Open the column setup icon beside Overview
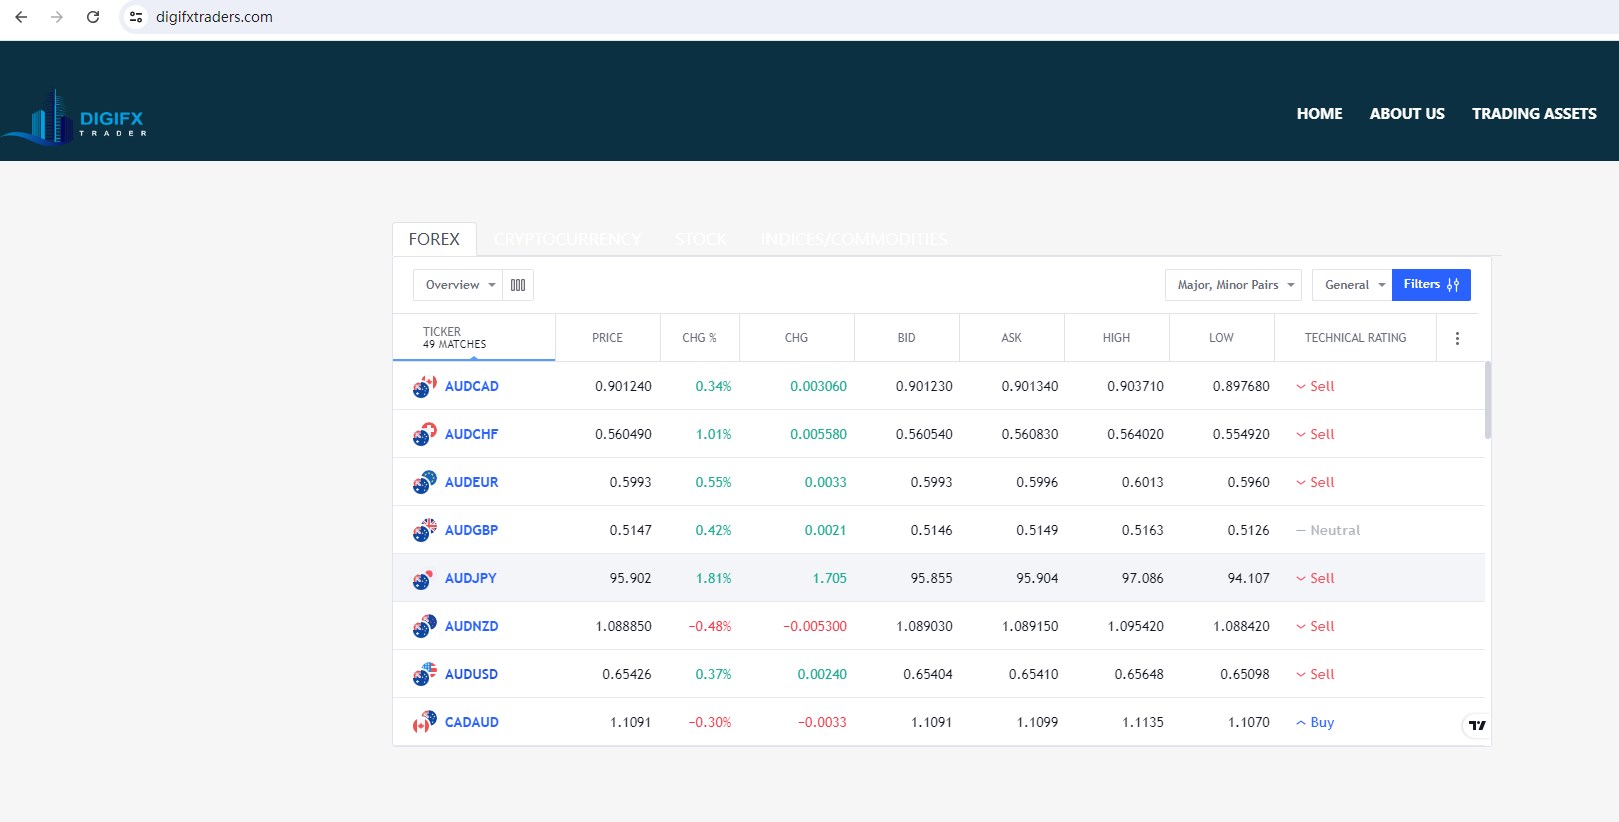The image size is (1619, 822). pyautogui.click(x=518, y=285)
